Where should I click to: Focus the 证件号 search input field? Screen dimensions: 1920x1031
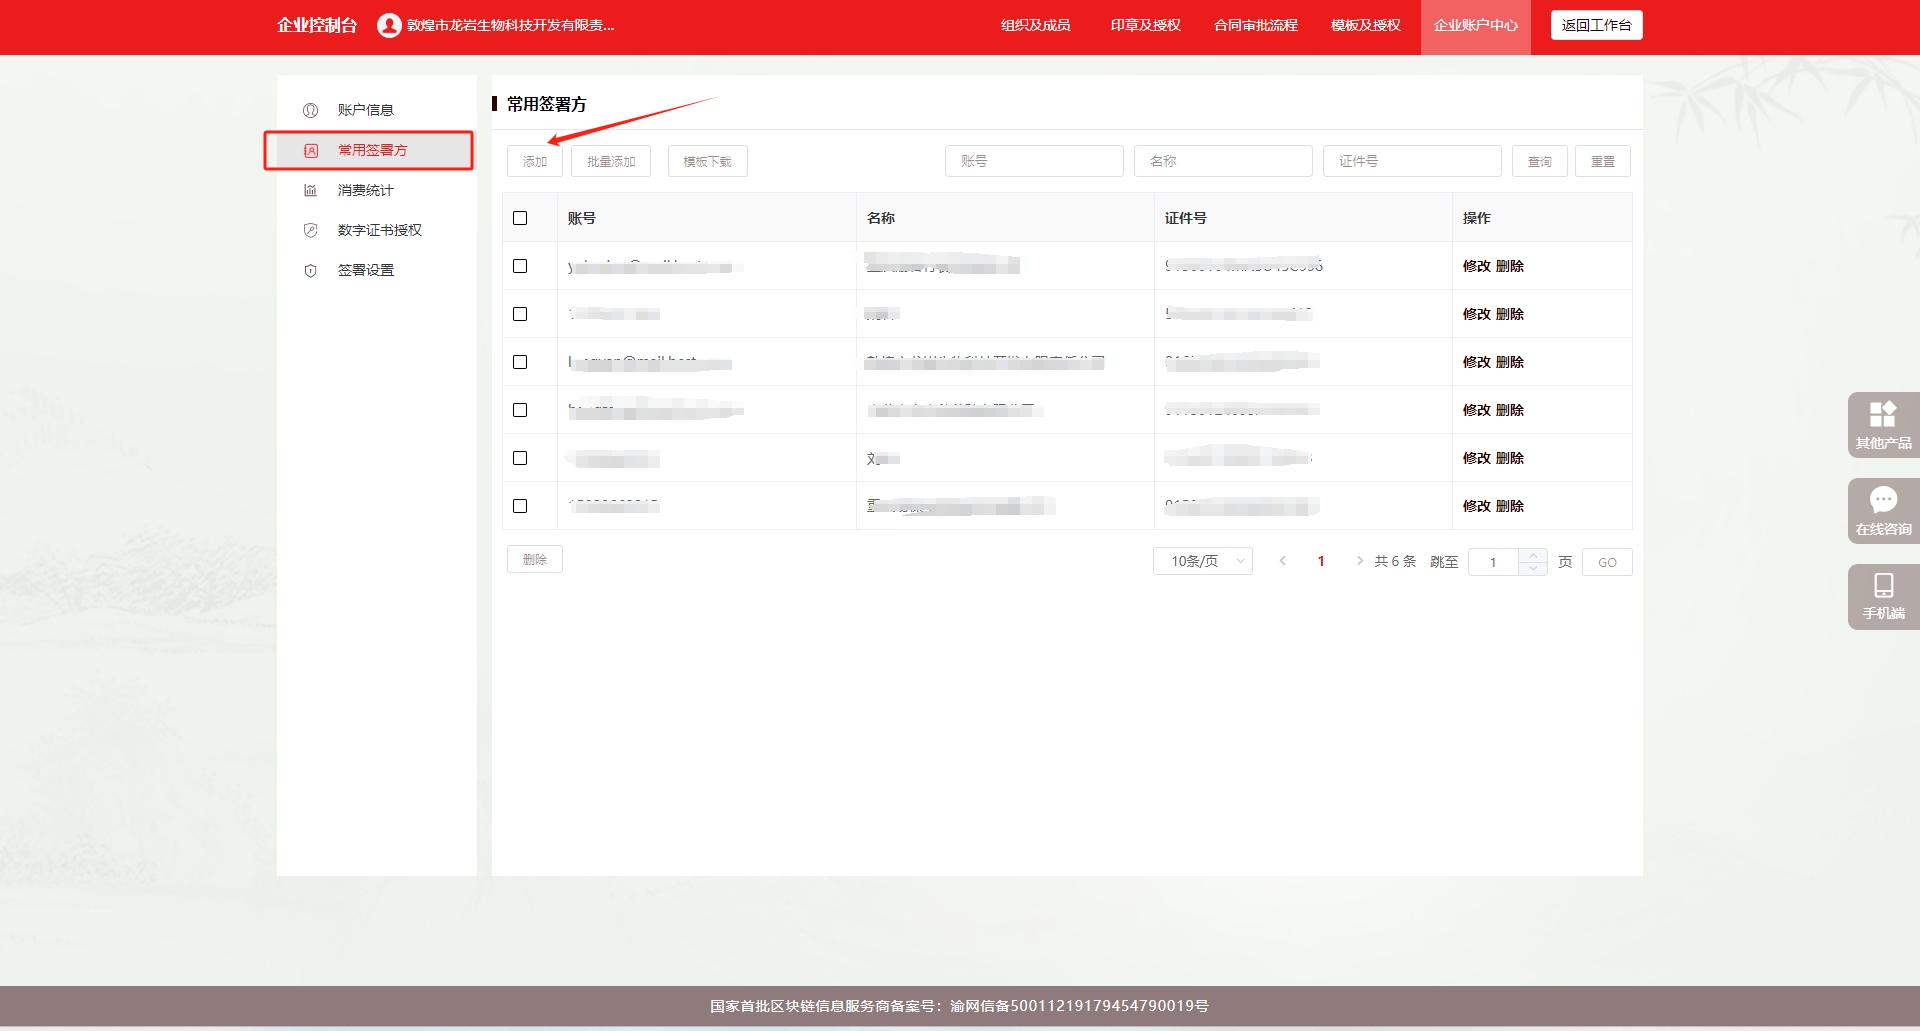[x=1412, y=161]
